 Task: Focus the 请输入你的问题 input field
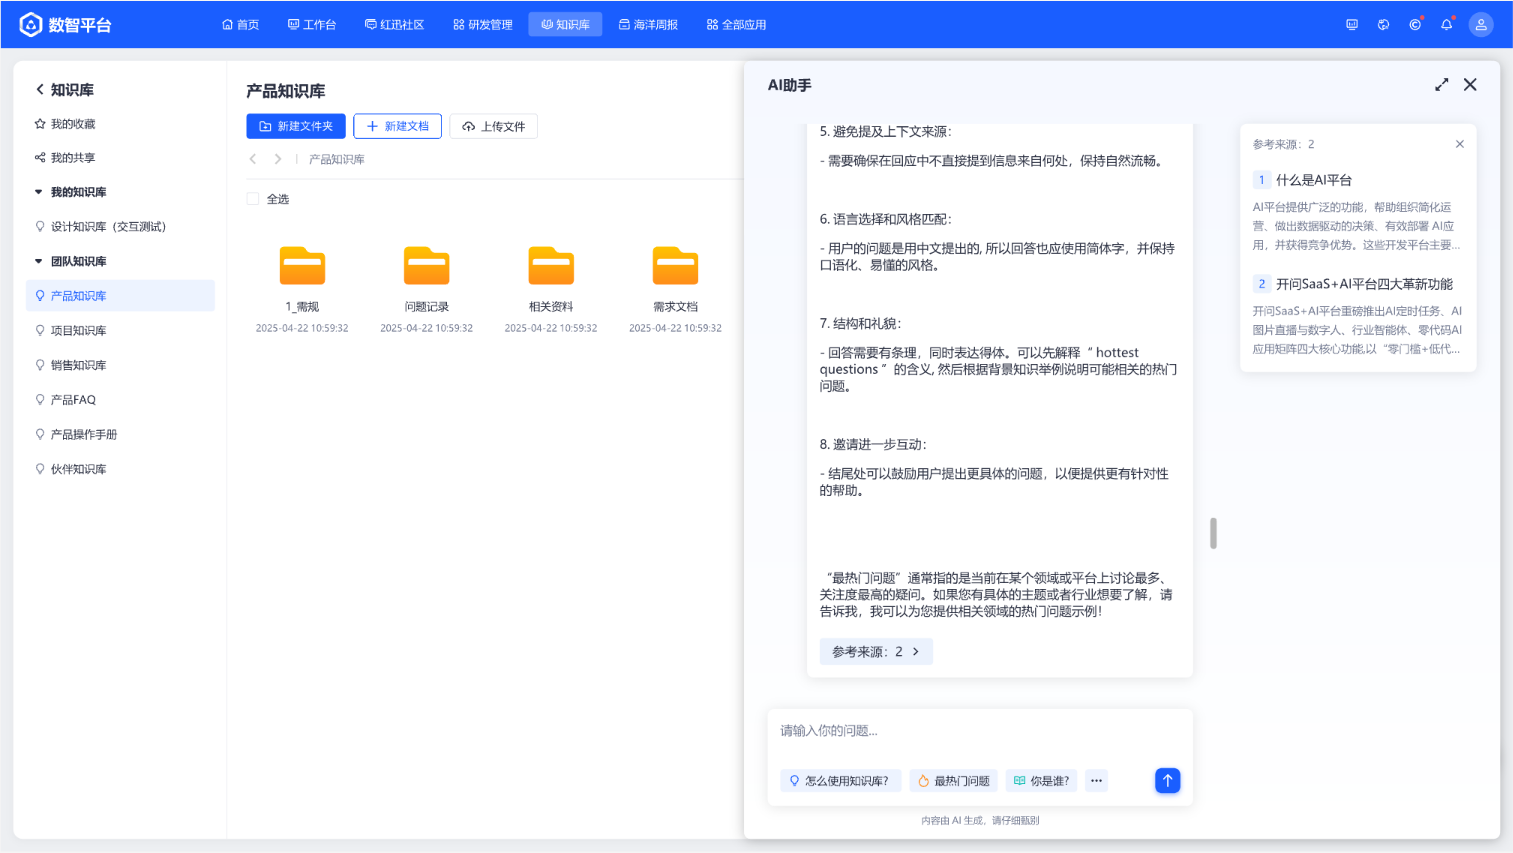click(980, 732)
